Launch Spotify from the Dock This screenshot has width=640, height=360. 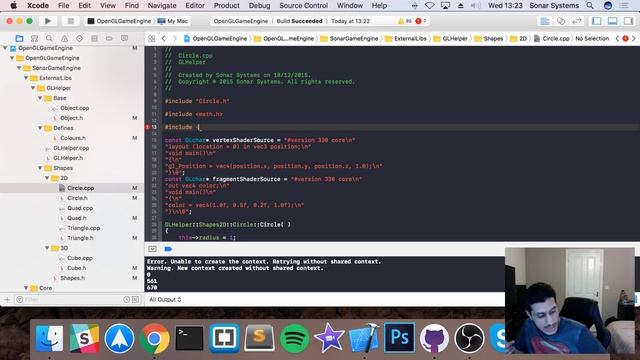click(x=294, y=338)
